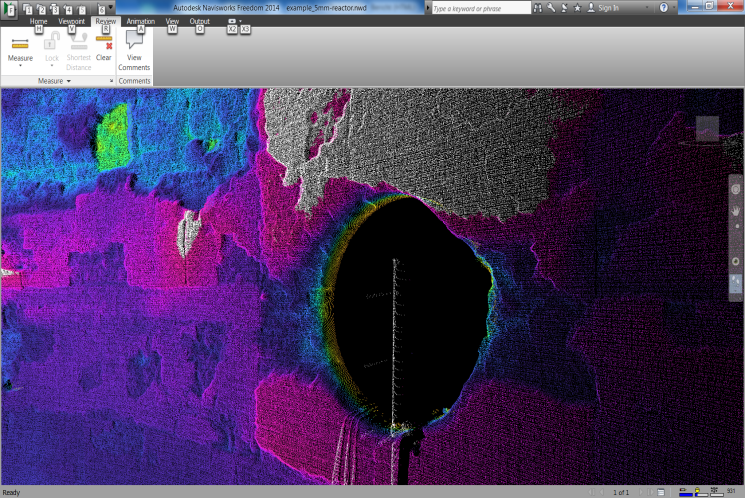The width and height of the screenshot is (745, 498).
Task: Click the keyword search input field
Action: [x=479, y=7]
